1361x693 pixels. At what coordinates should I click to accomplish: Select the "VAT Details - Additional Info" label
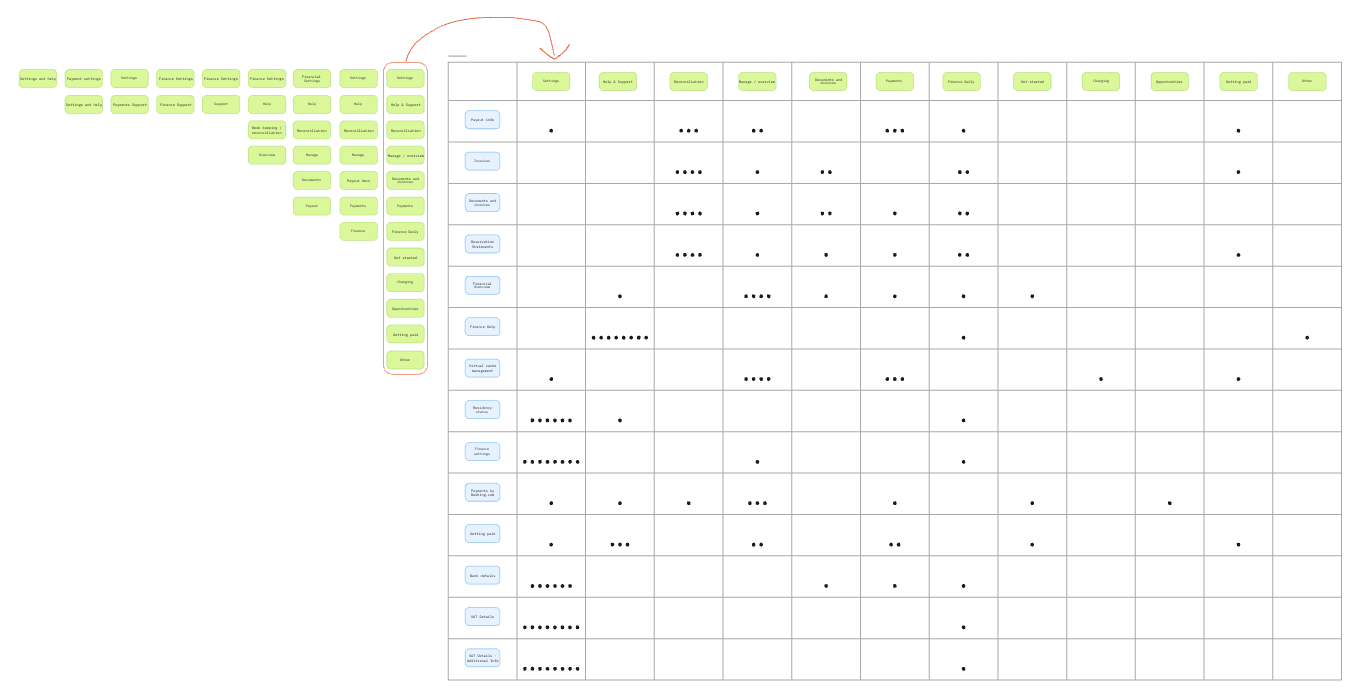(482, 657)
